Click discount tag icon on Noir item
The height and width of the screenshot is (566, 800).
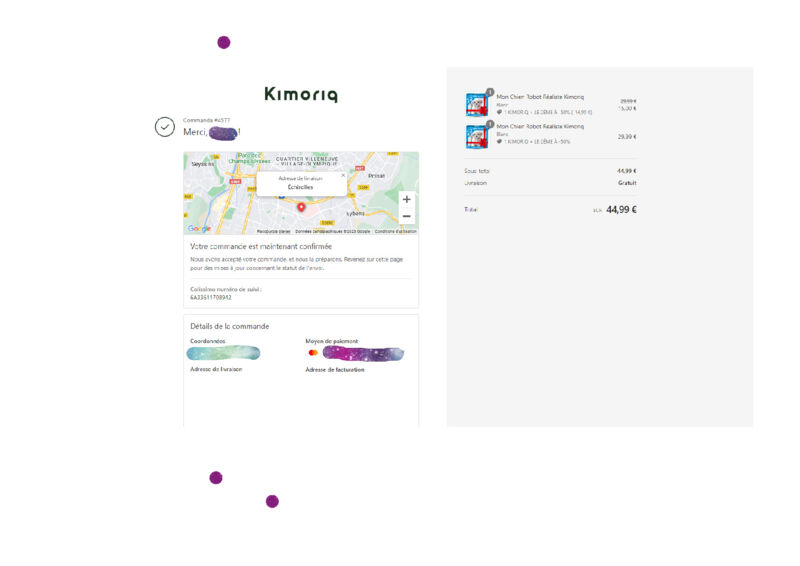499,112
